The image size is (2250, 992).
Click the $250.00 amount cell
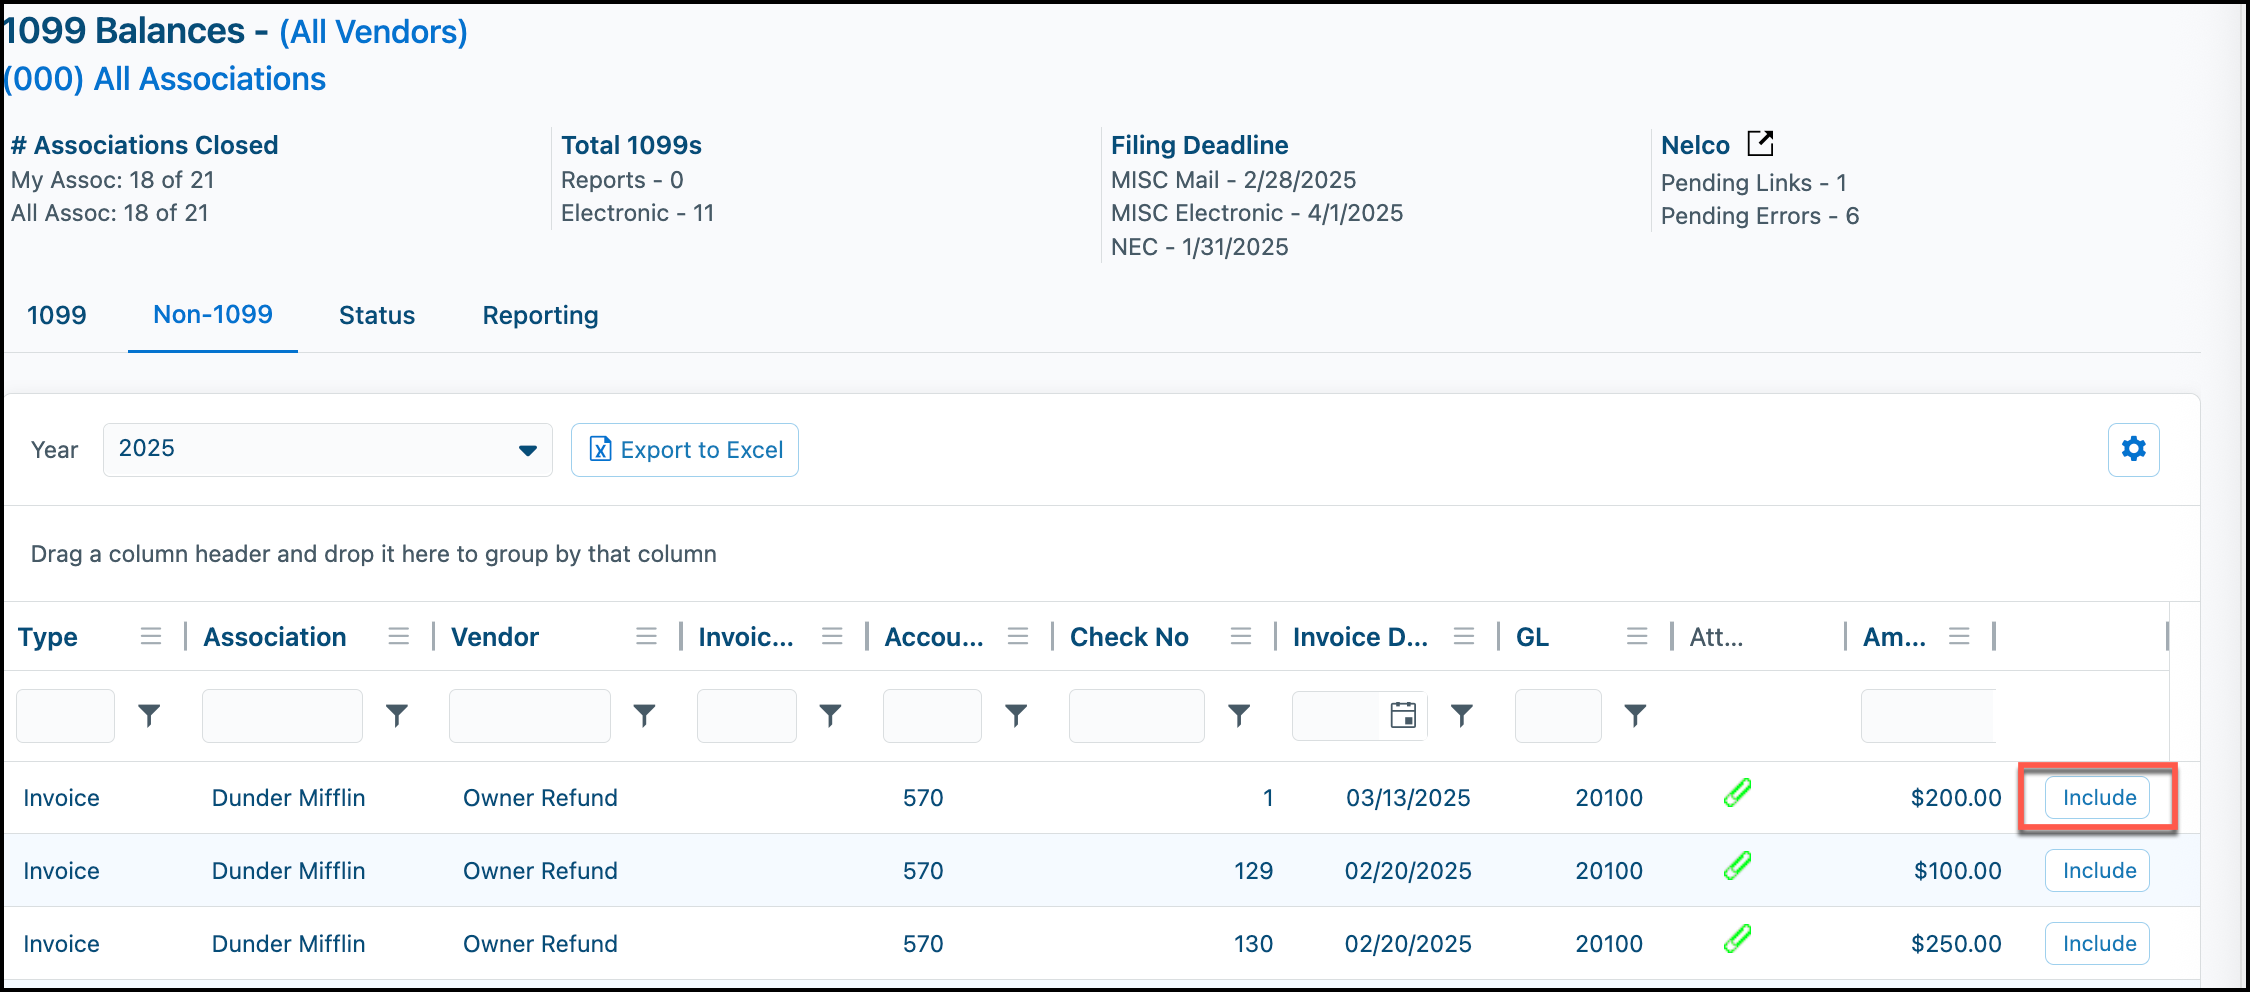(x=1956, y=944)
